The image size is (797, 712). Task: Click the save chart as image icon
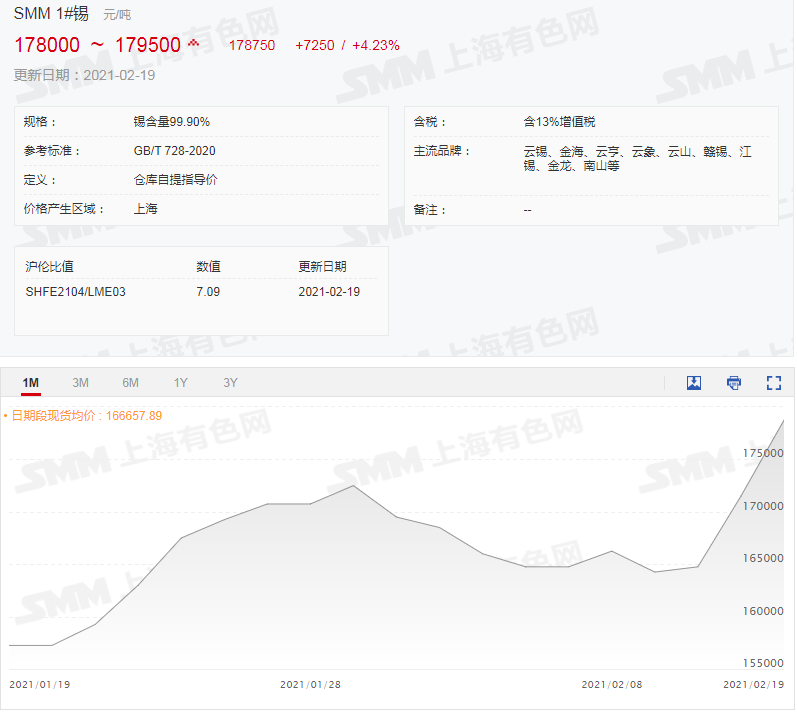pyautogui.click(x=694, y=383)
